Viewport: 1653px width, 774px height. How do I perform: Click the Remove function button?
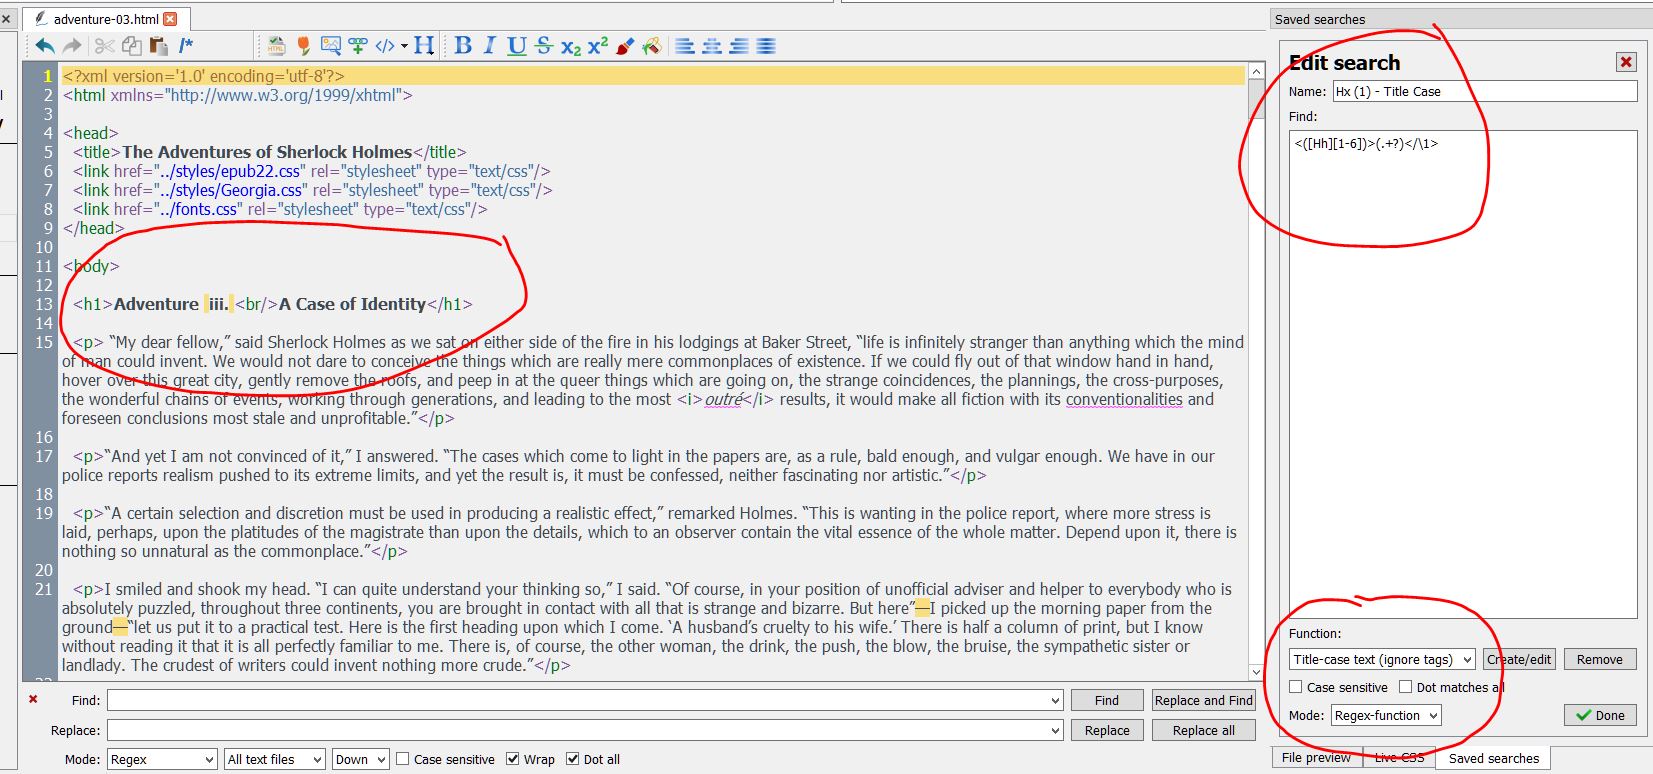tap(1600, 659)
